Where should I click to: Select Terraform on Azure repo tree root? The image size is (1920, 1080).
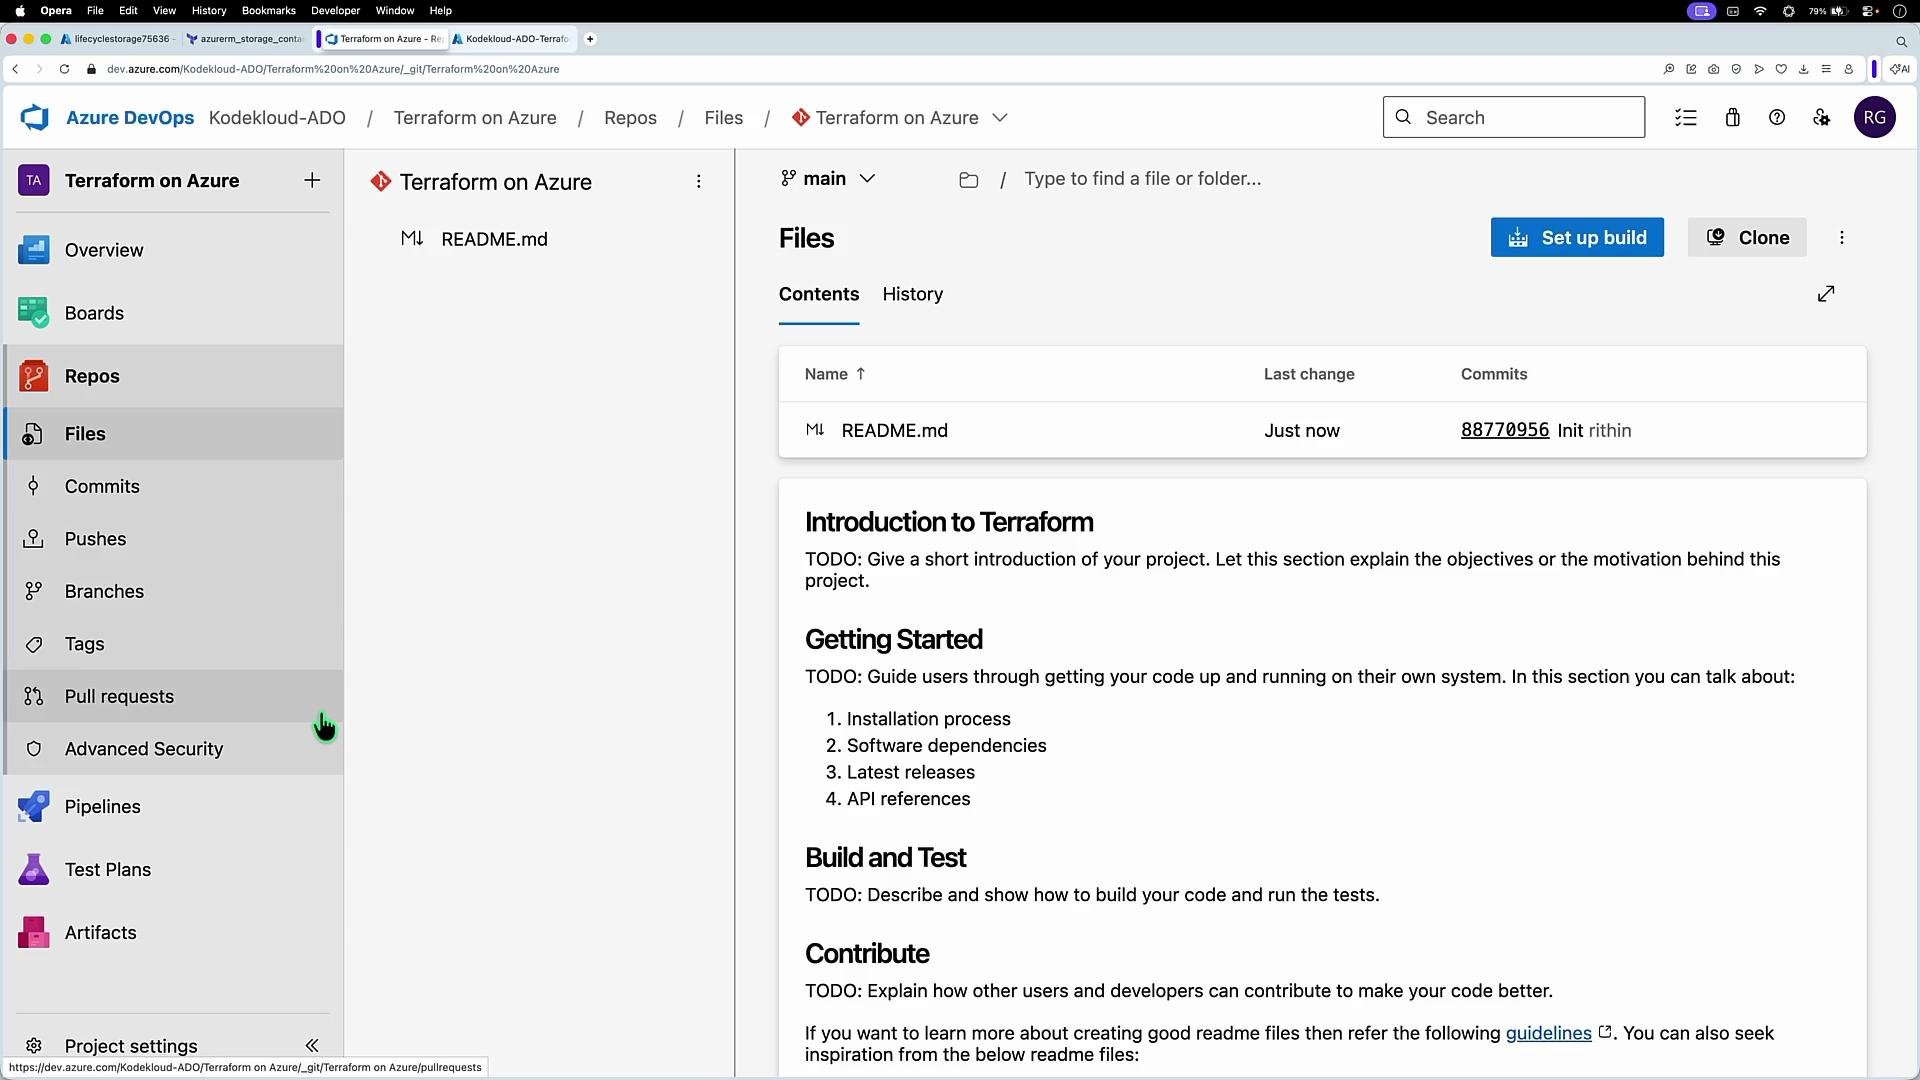pos(496,182)
